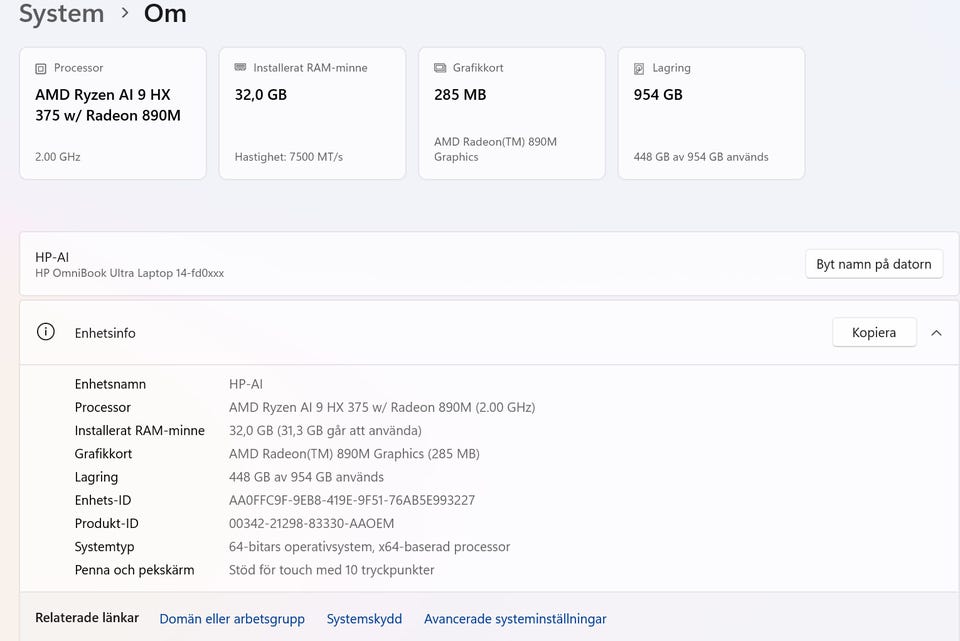The width and height of the screenshot is (960, 641).
Task: Select the Systemtyp value 64-bitars operativsystem
Action: point(369,547)
